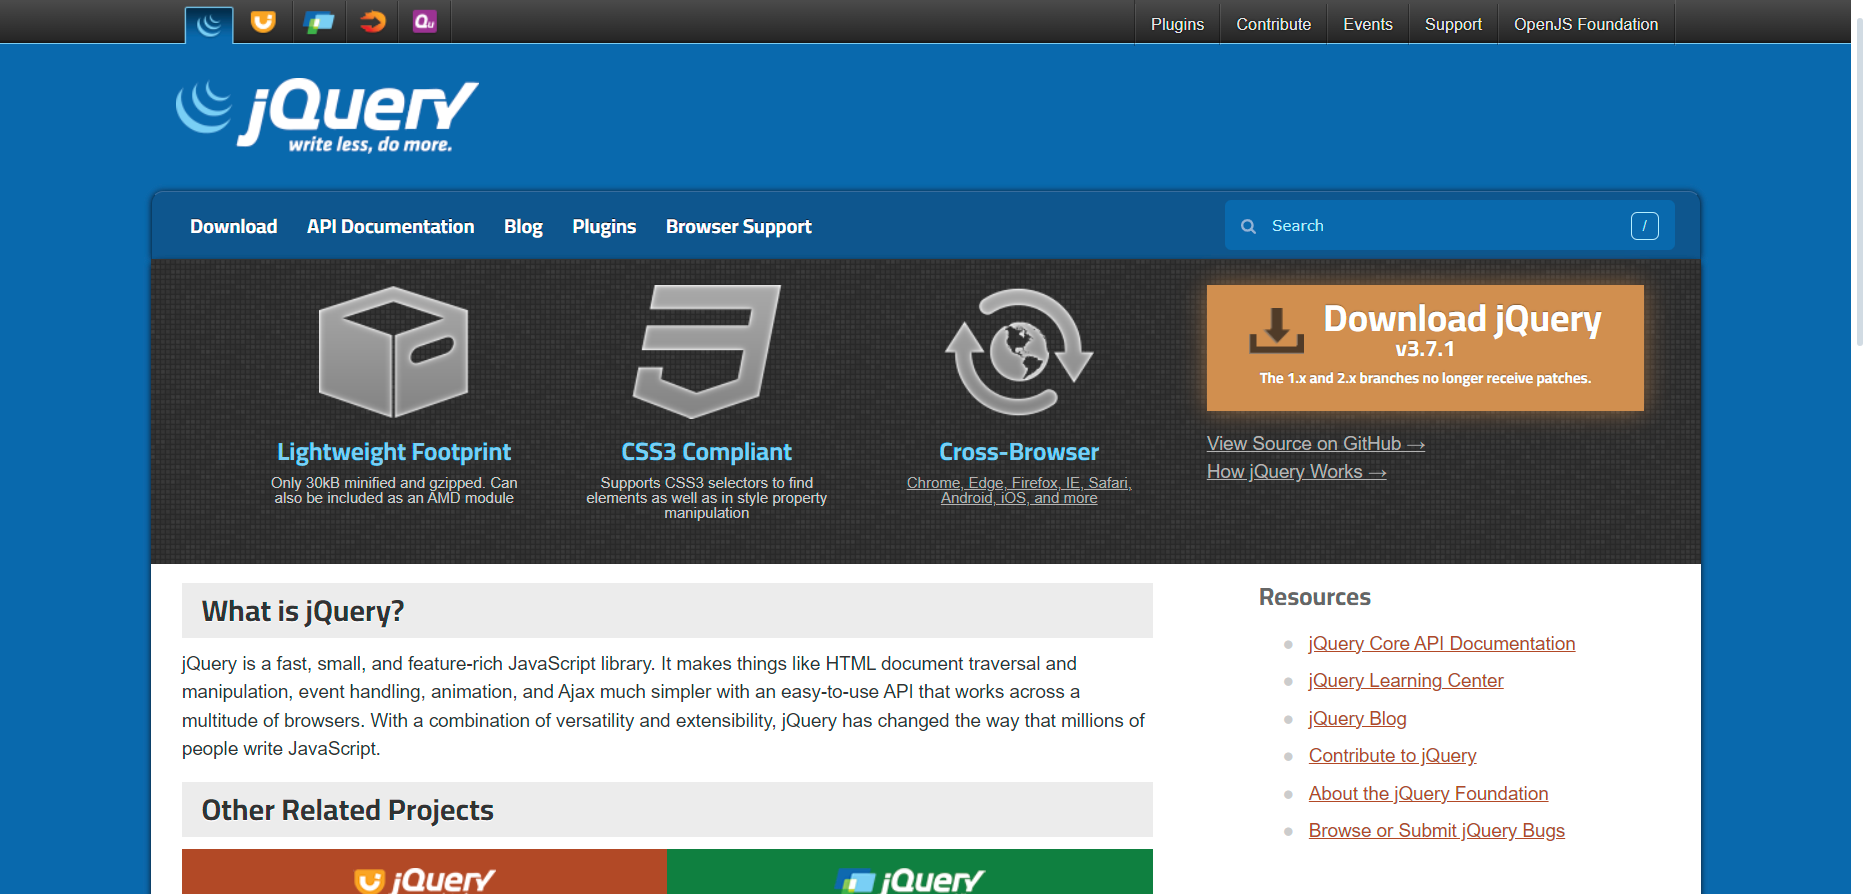Click the slash keyboard shortcut badge
The width and height of the screenshot is (1869, 894).
tap(1644, 226)
